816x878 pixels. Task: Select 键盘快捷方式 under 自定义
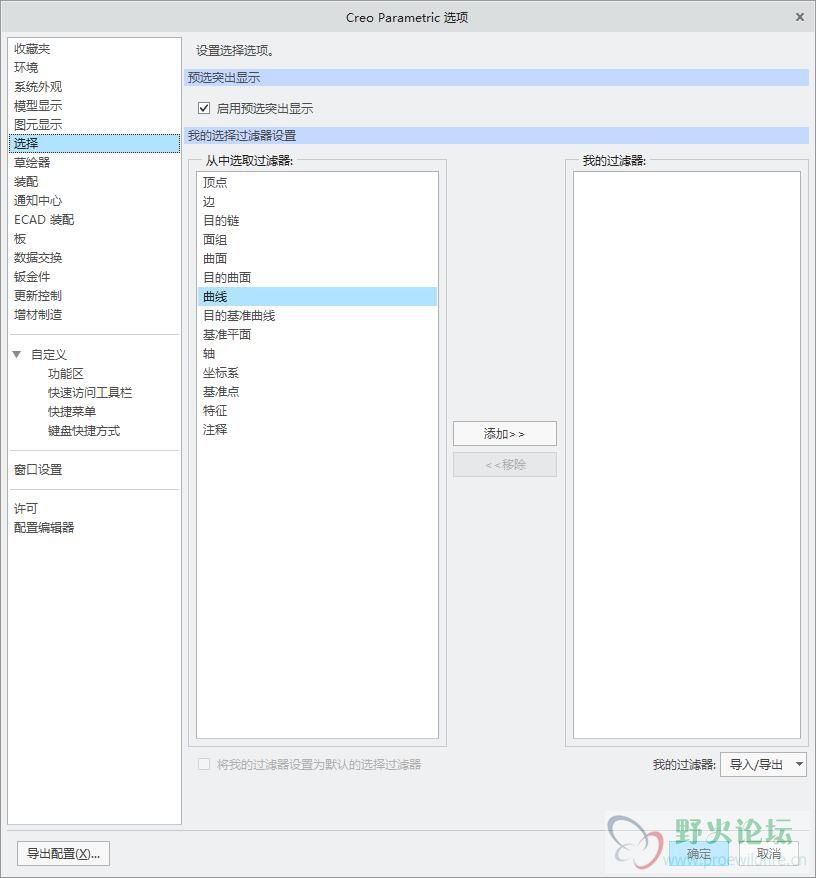(x=84, y=431)
